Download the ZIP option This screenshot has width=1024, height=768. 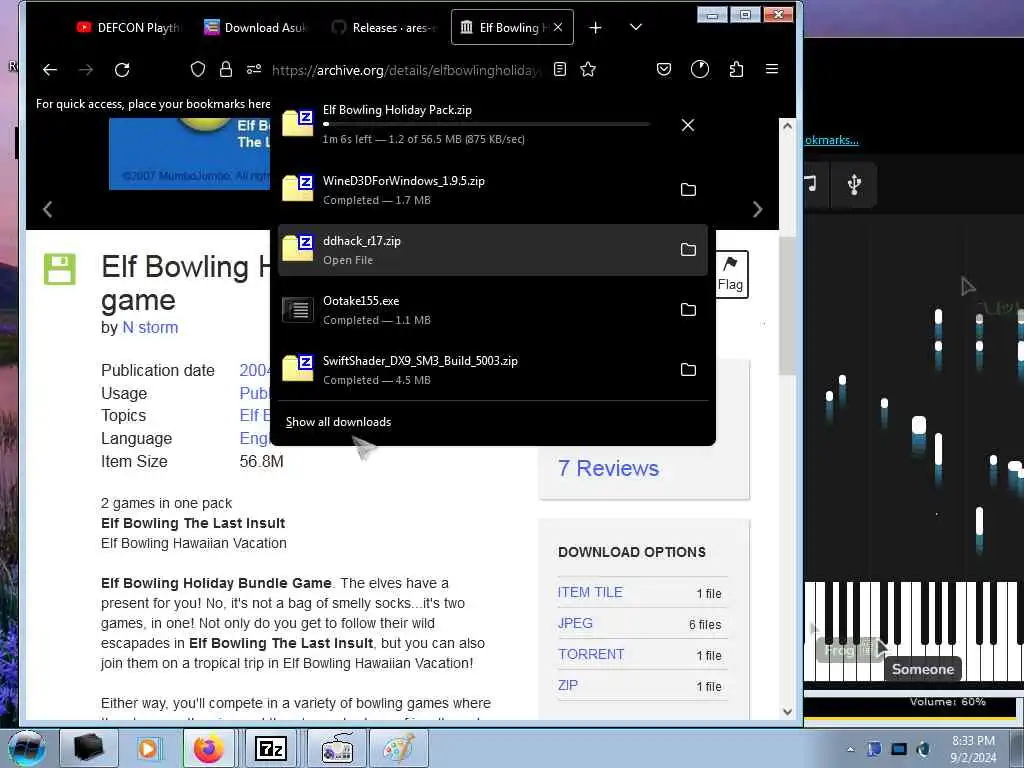click(568, 685)
